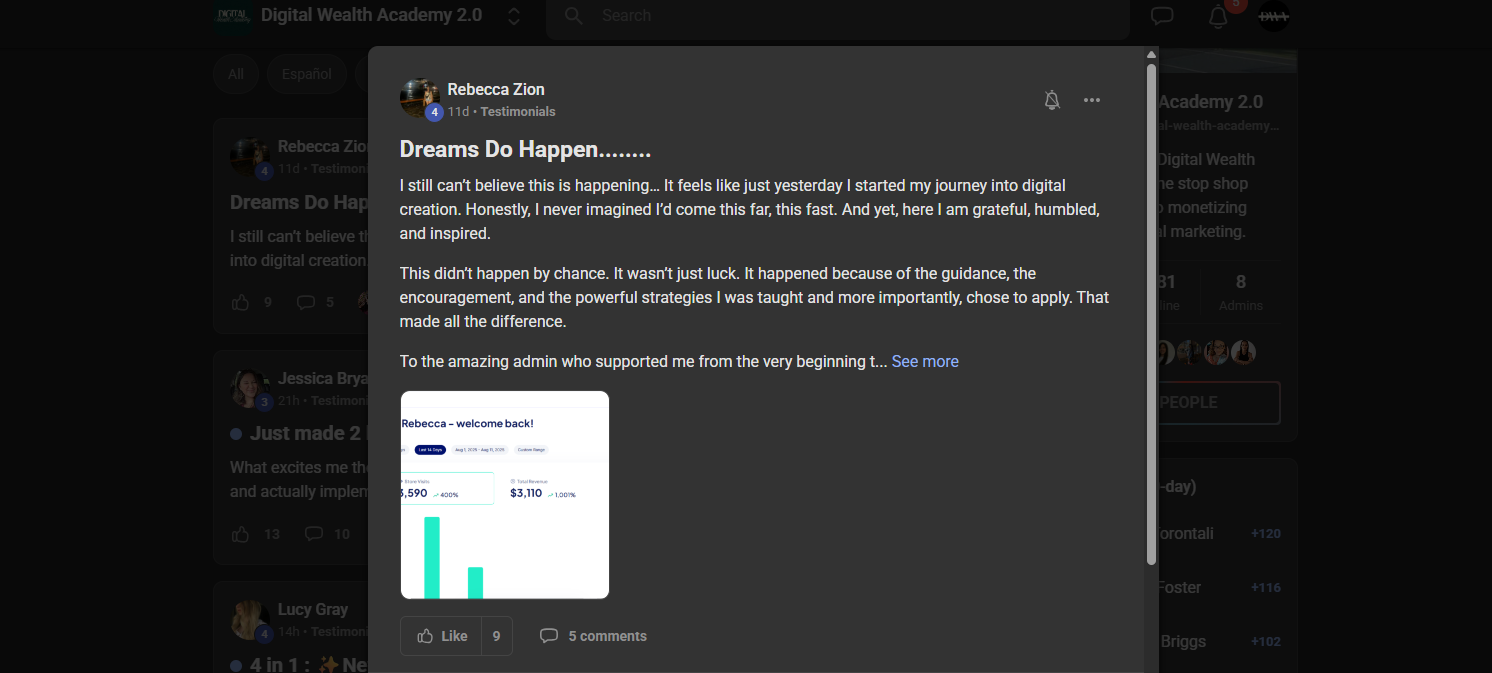The height and width of the screenshot is (673, 1492).
Task: Open the revenue dashboard image thumbnail
Action: 505,495
